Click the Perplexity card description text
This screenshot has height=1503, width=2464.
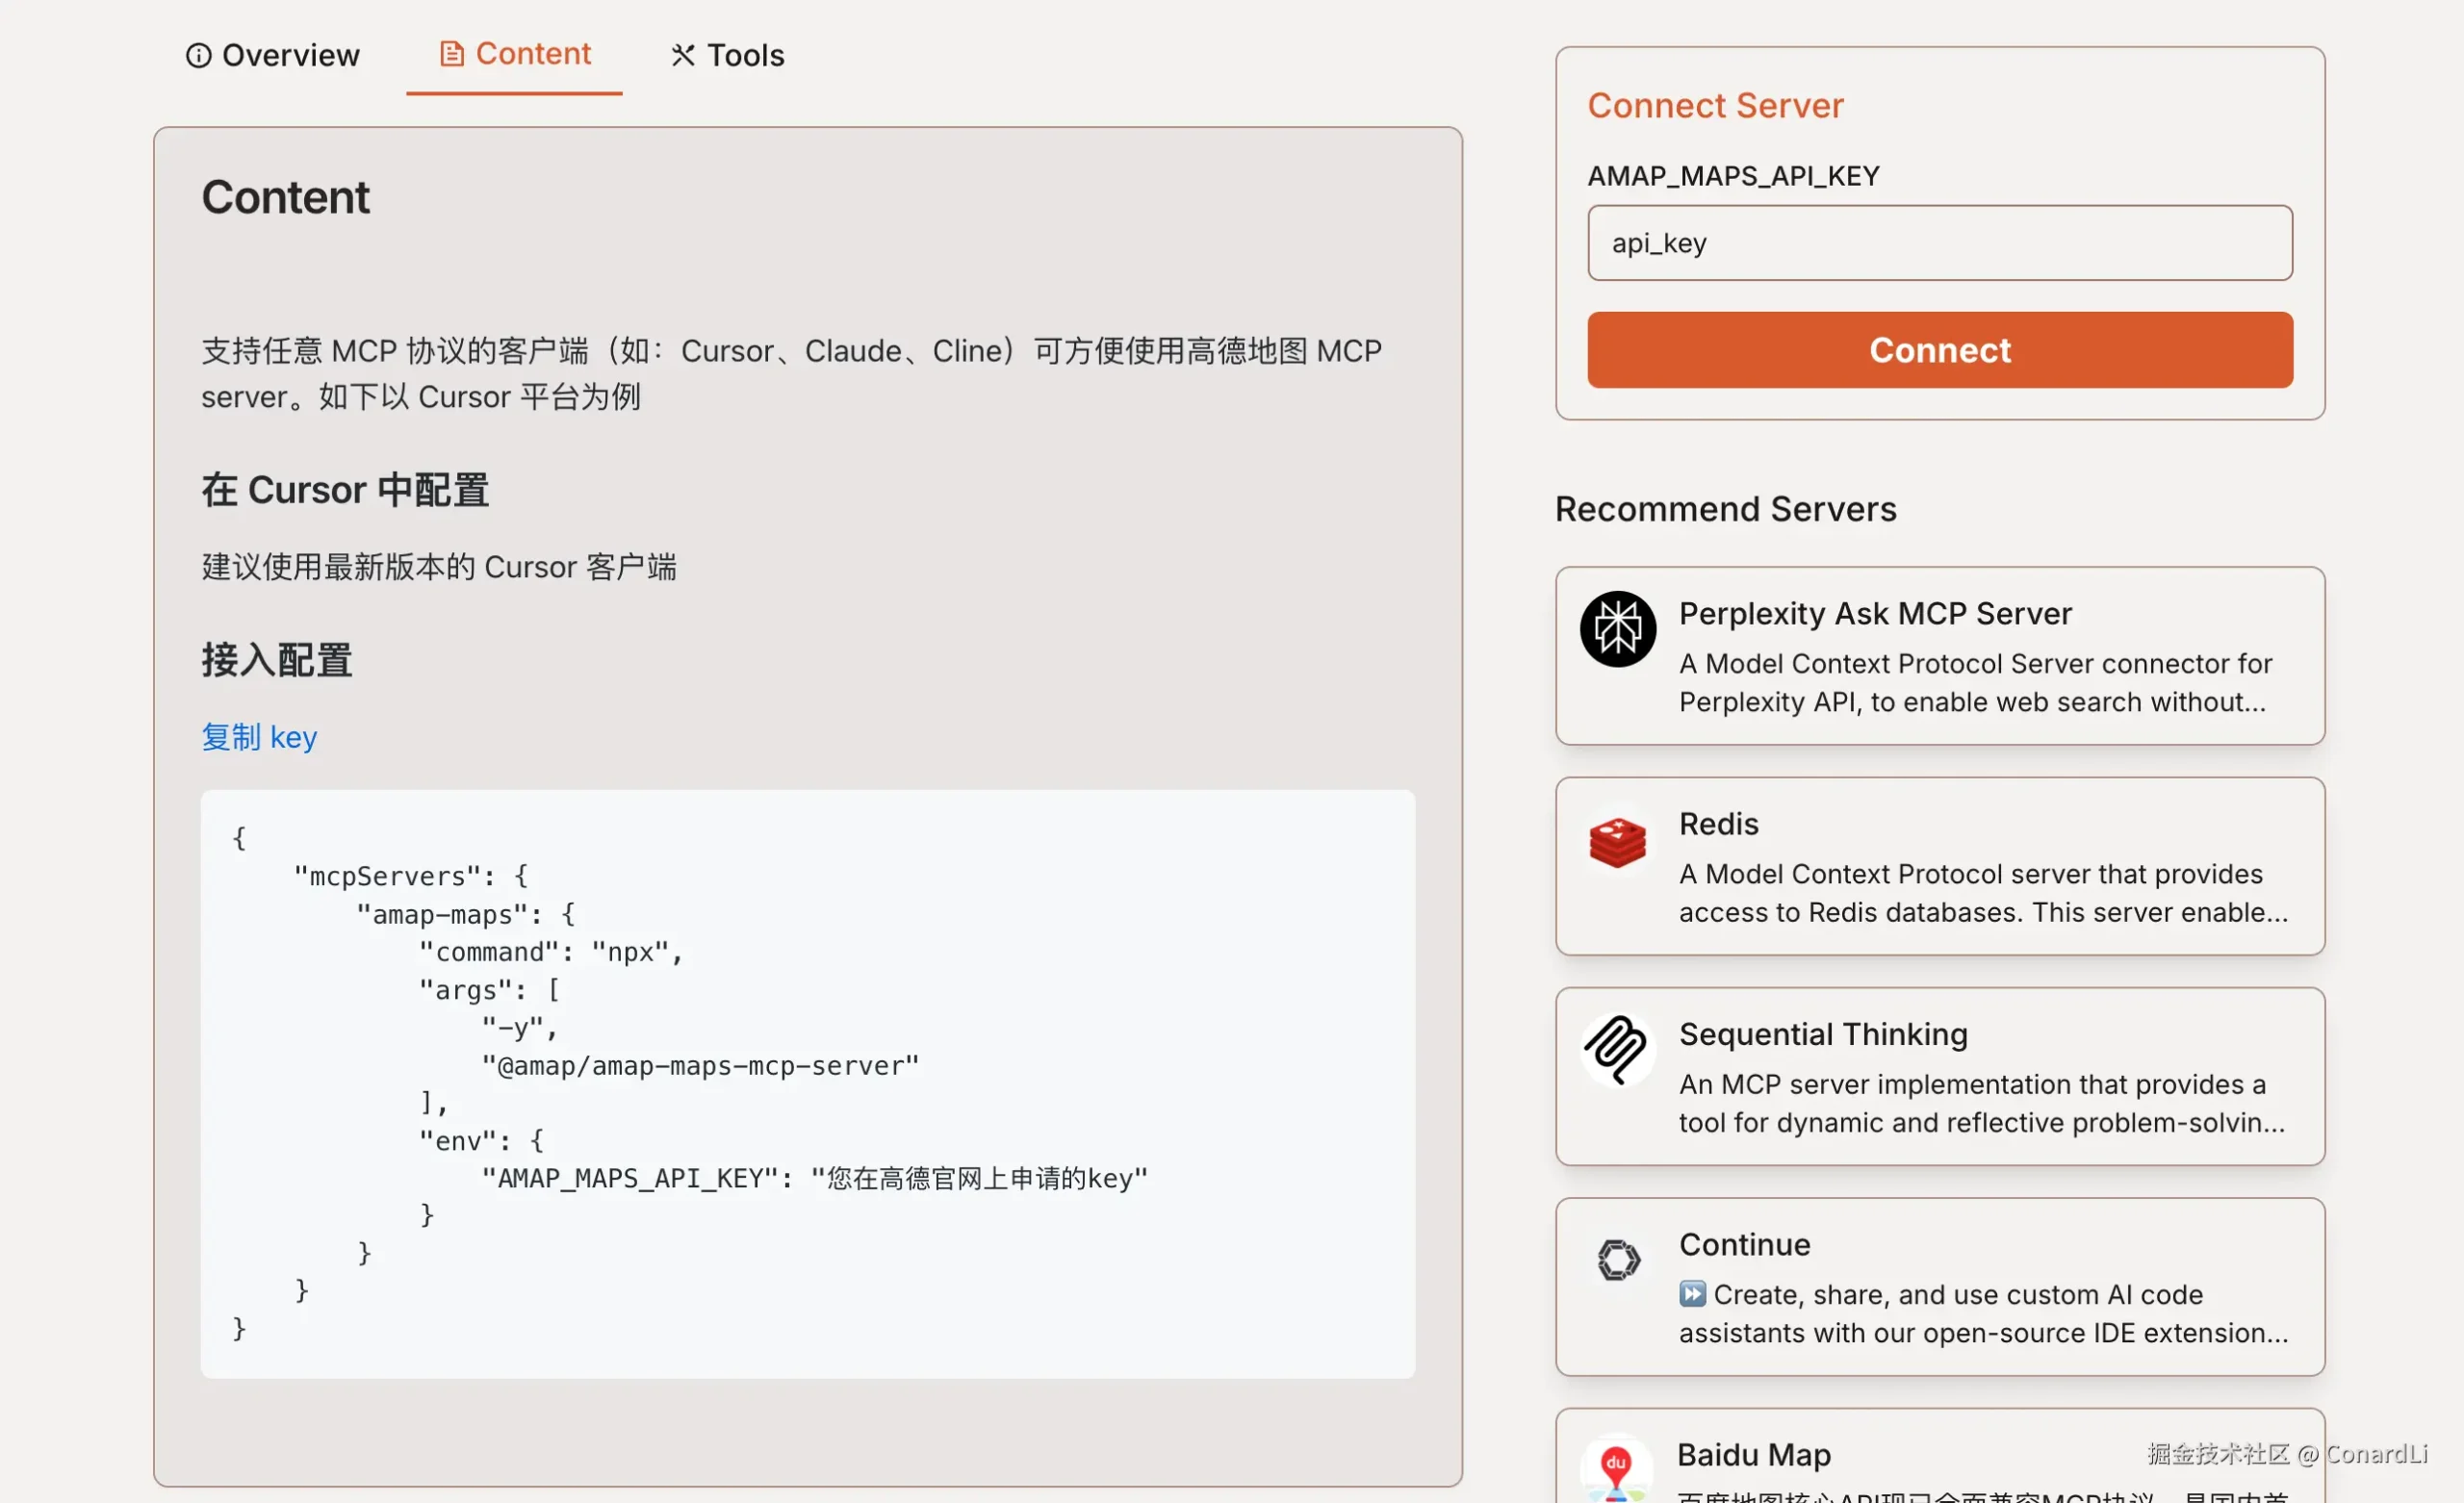coord(1975,683)
